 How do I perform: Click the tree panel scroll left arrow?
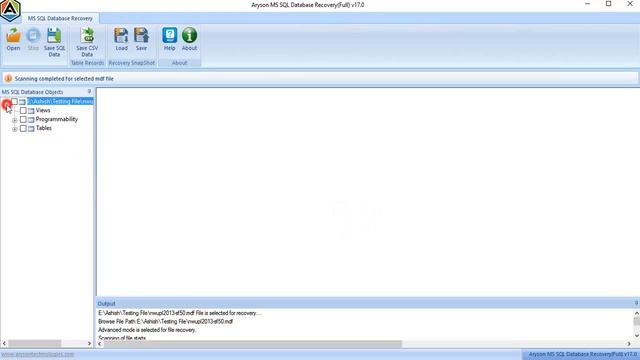tap(4, 344)
